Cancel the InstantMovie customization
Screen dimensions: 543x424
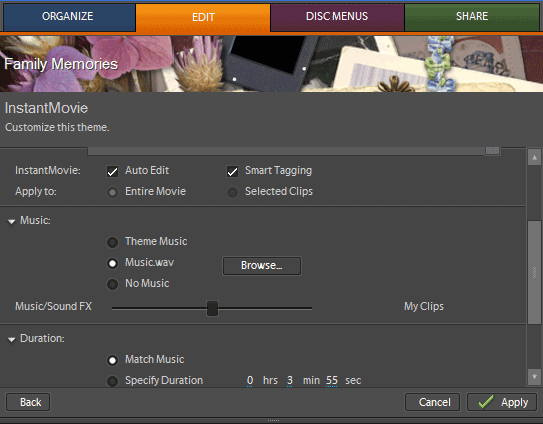pyautogui.click(x=433, y=402)
